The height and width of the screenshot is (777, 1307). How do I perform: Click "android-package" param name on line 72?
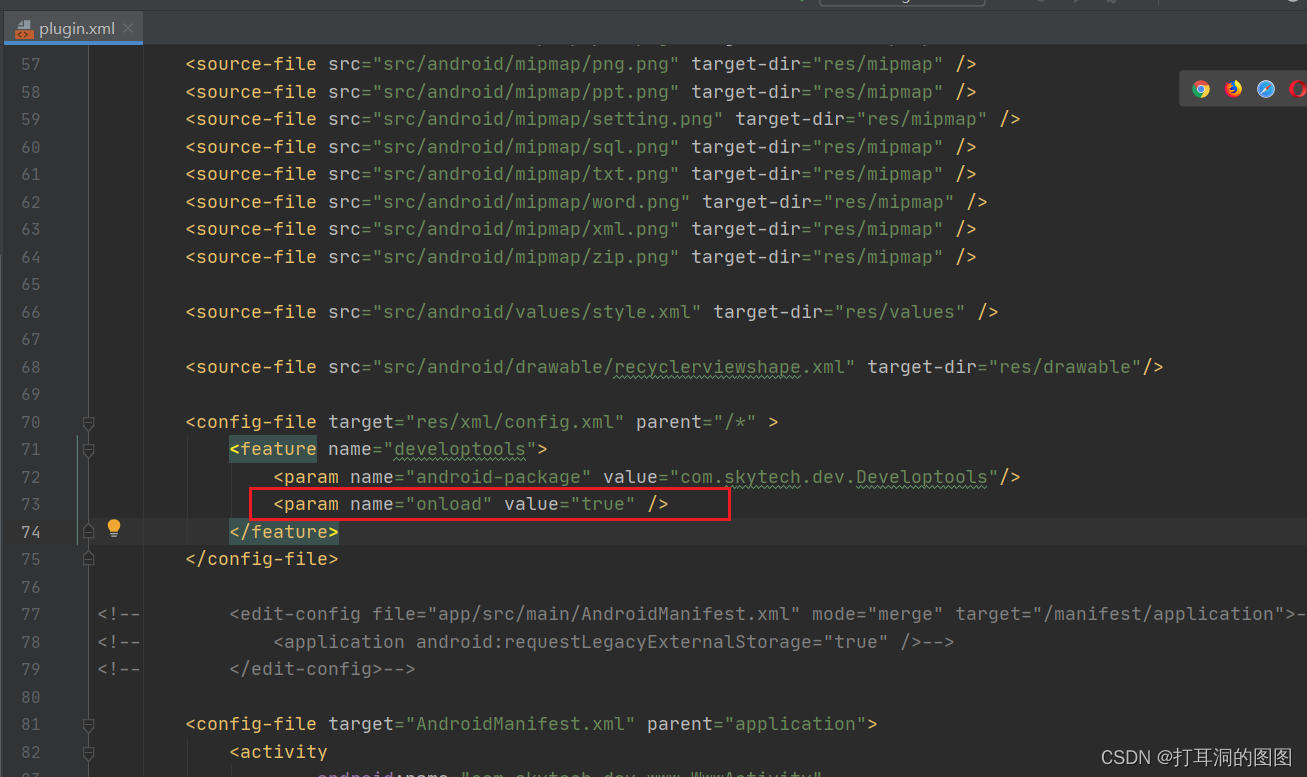click(x=498, y=477)
